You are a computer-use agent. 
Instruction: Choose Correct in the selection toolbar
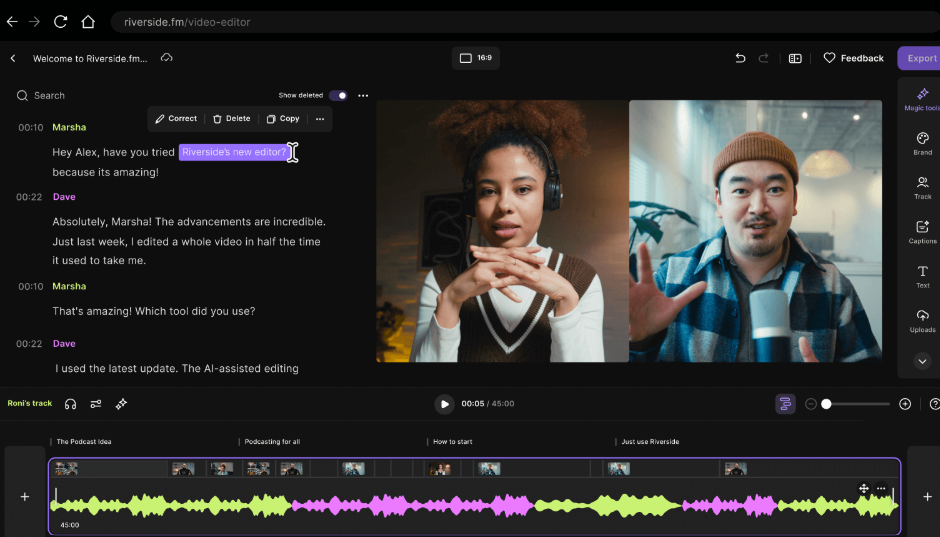point(176,119)
